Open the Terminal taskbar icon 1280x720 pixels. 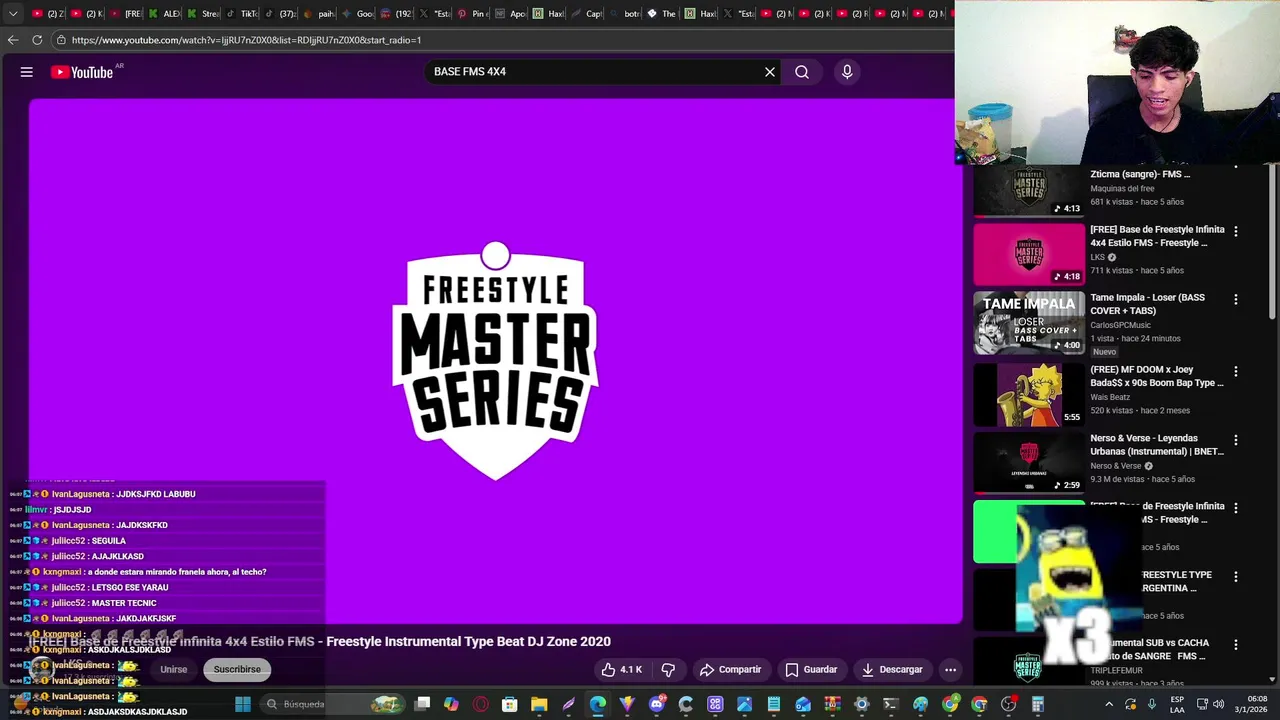(891, 704)
